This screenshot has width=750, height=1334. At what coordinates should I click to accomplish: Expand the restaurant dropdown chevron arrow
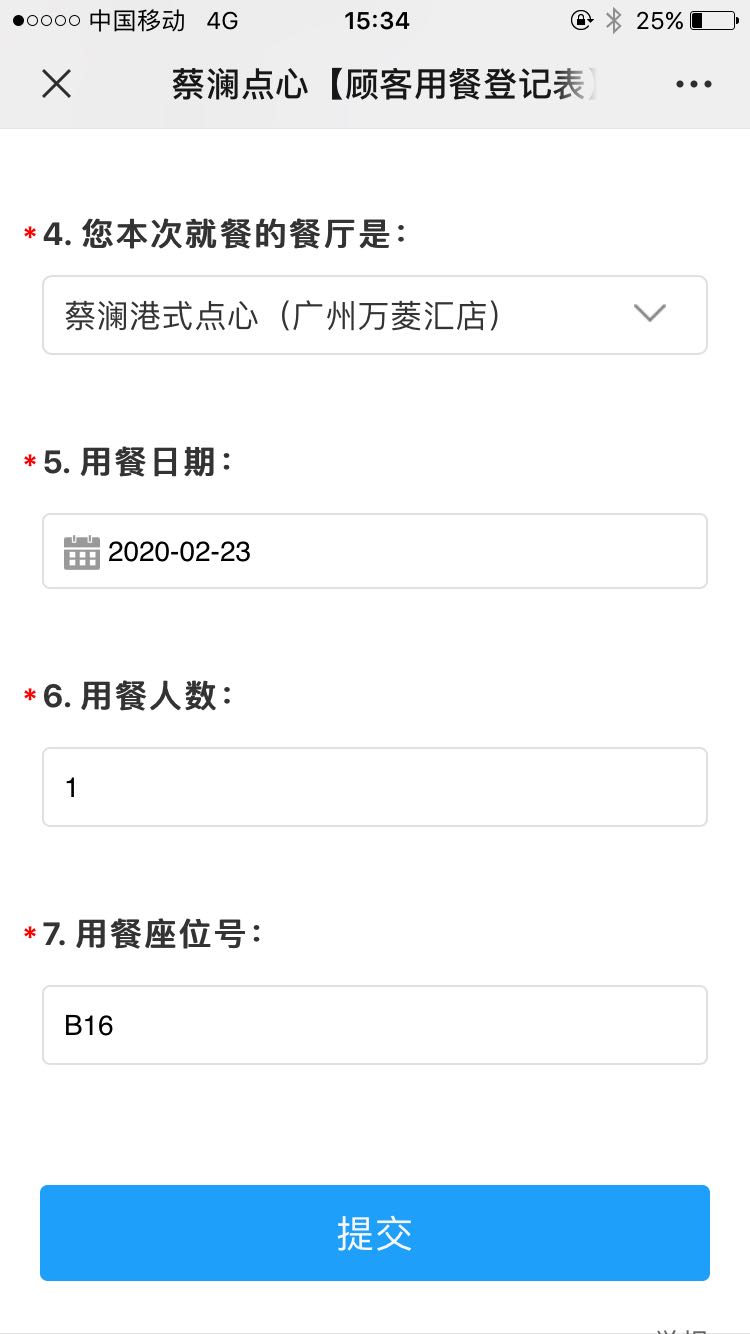(650, 314)
